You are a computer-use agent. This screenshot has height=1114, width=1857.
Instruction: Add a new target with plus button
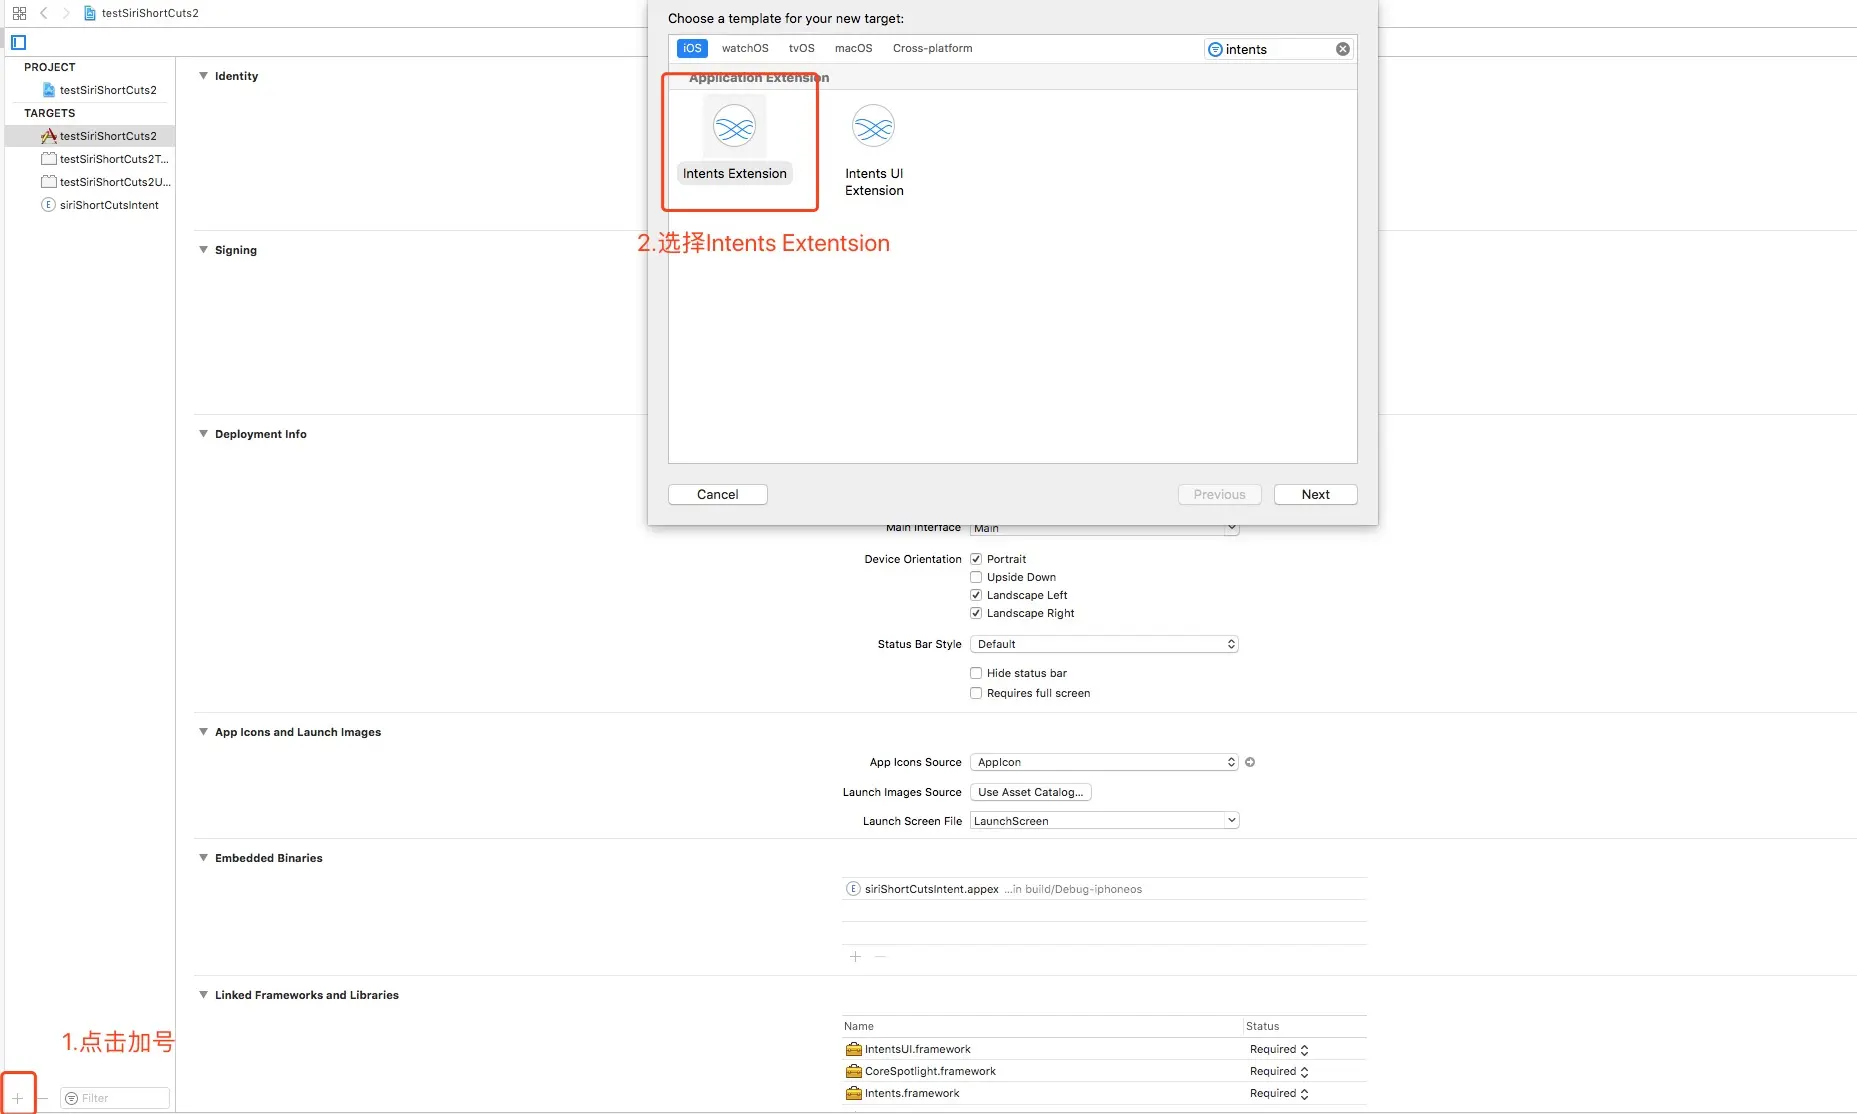point(18,1098)
